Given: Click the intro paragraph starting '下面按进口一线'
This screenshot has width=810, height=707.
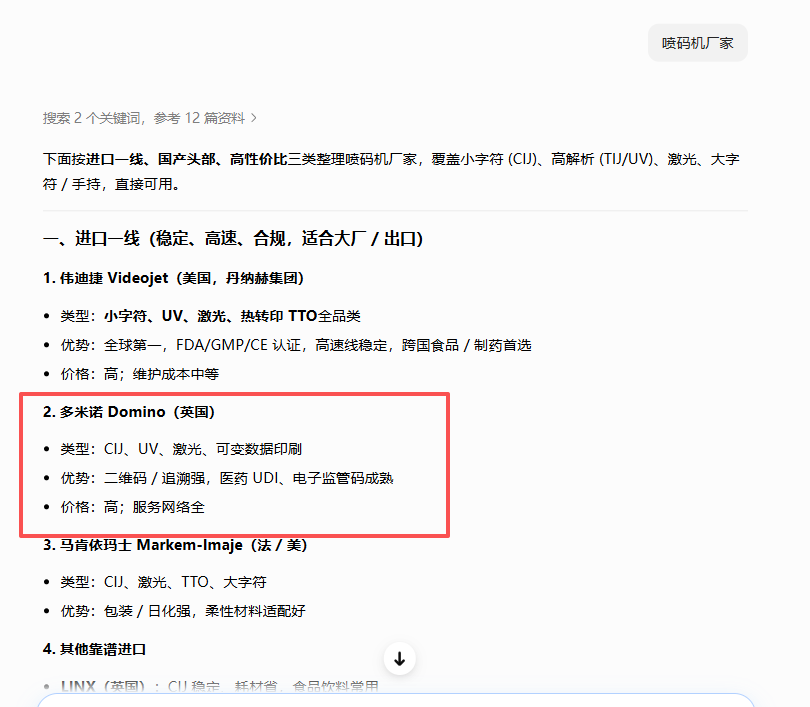Looking at the screenshot, I should tap(391, 171).
